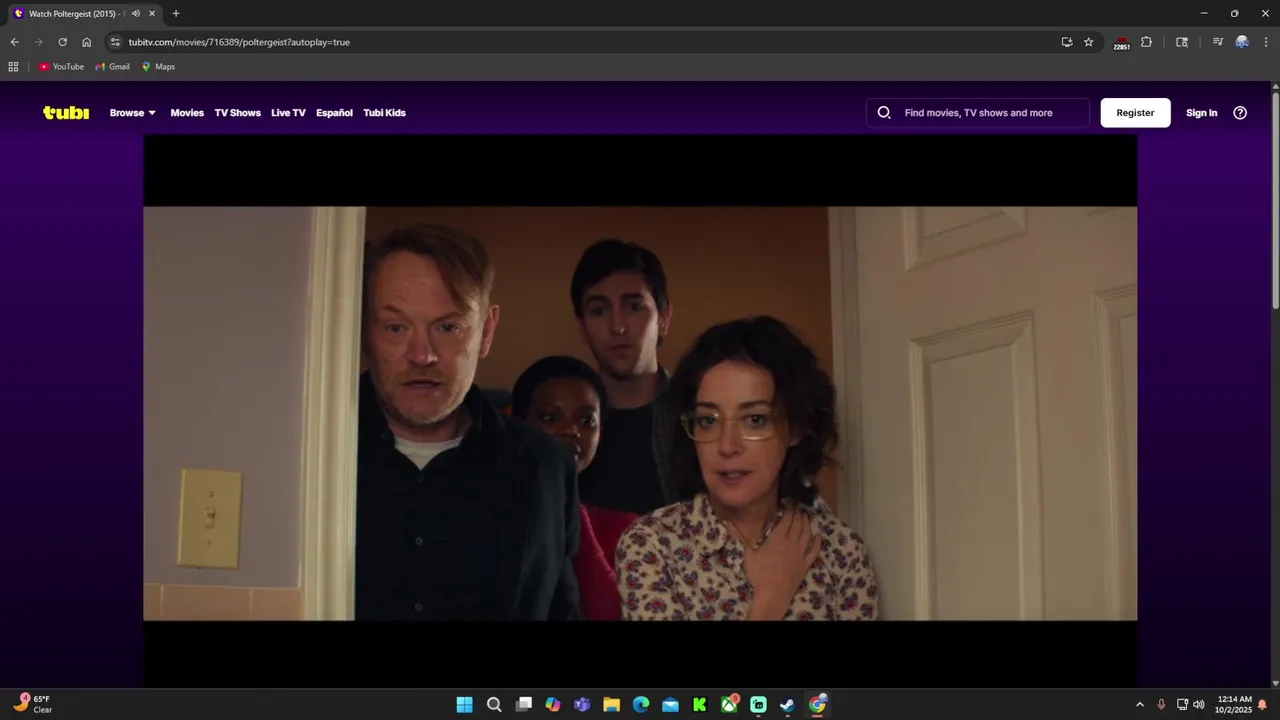Open the notifications bell icon
The image size is (1280, 720).
click(x=1263, y=705)
